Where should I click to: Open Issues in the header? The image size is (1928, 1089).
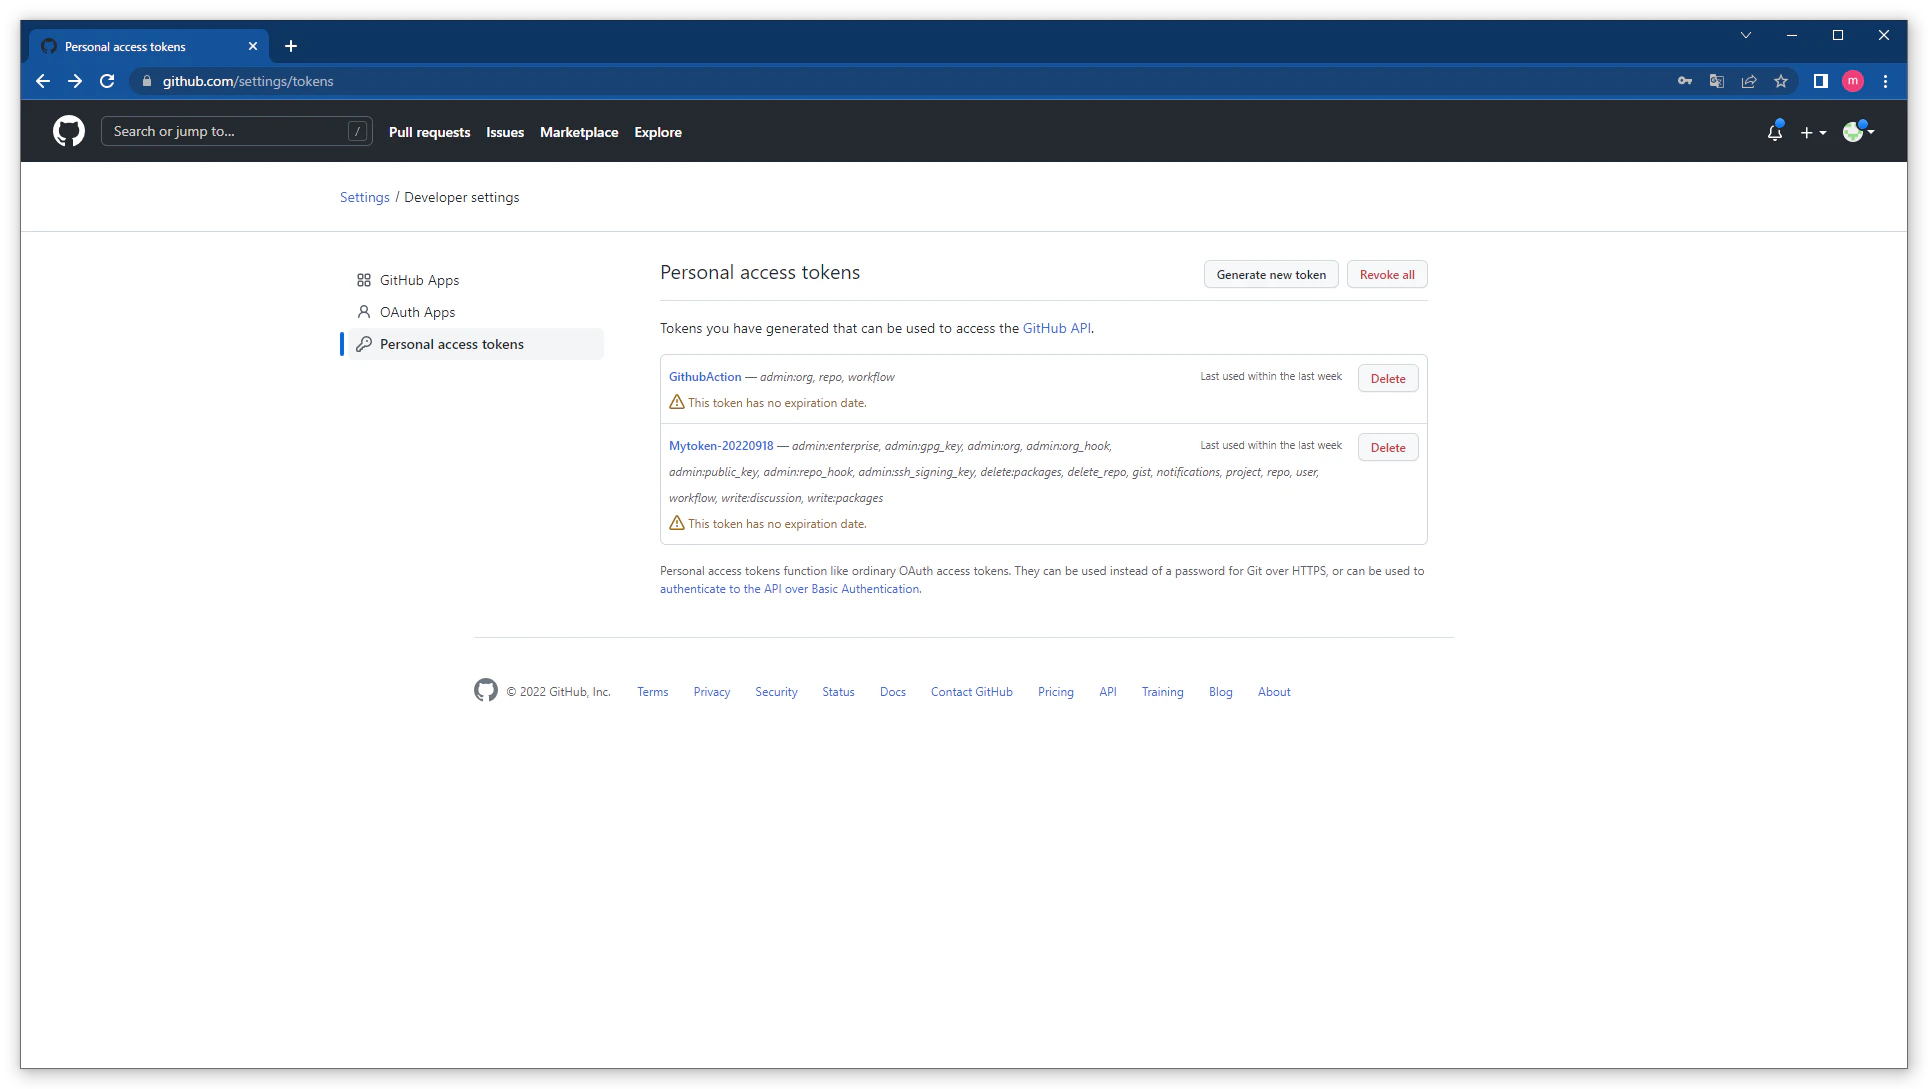click(x=505, y=132)
